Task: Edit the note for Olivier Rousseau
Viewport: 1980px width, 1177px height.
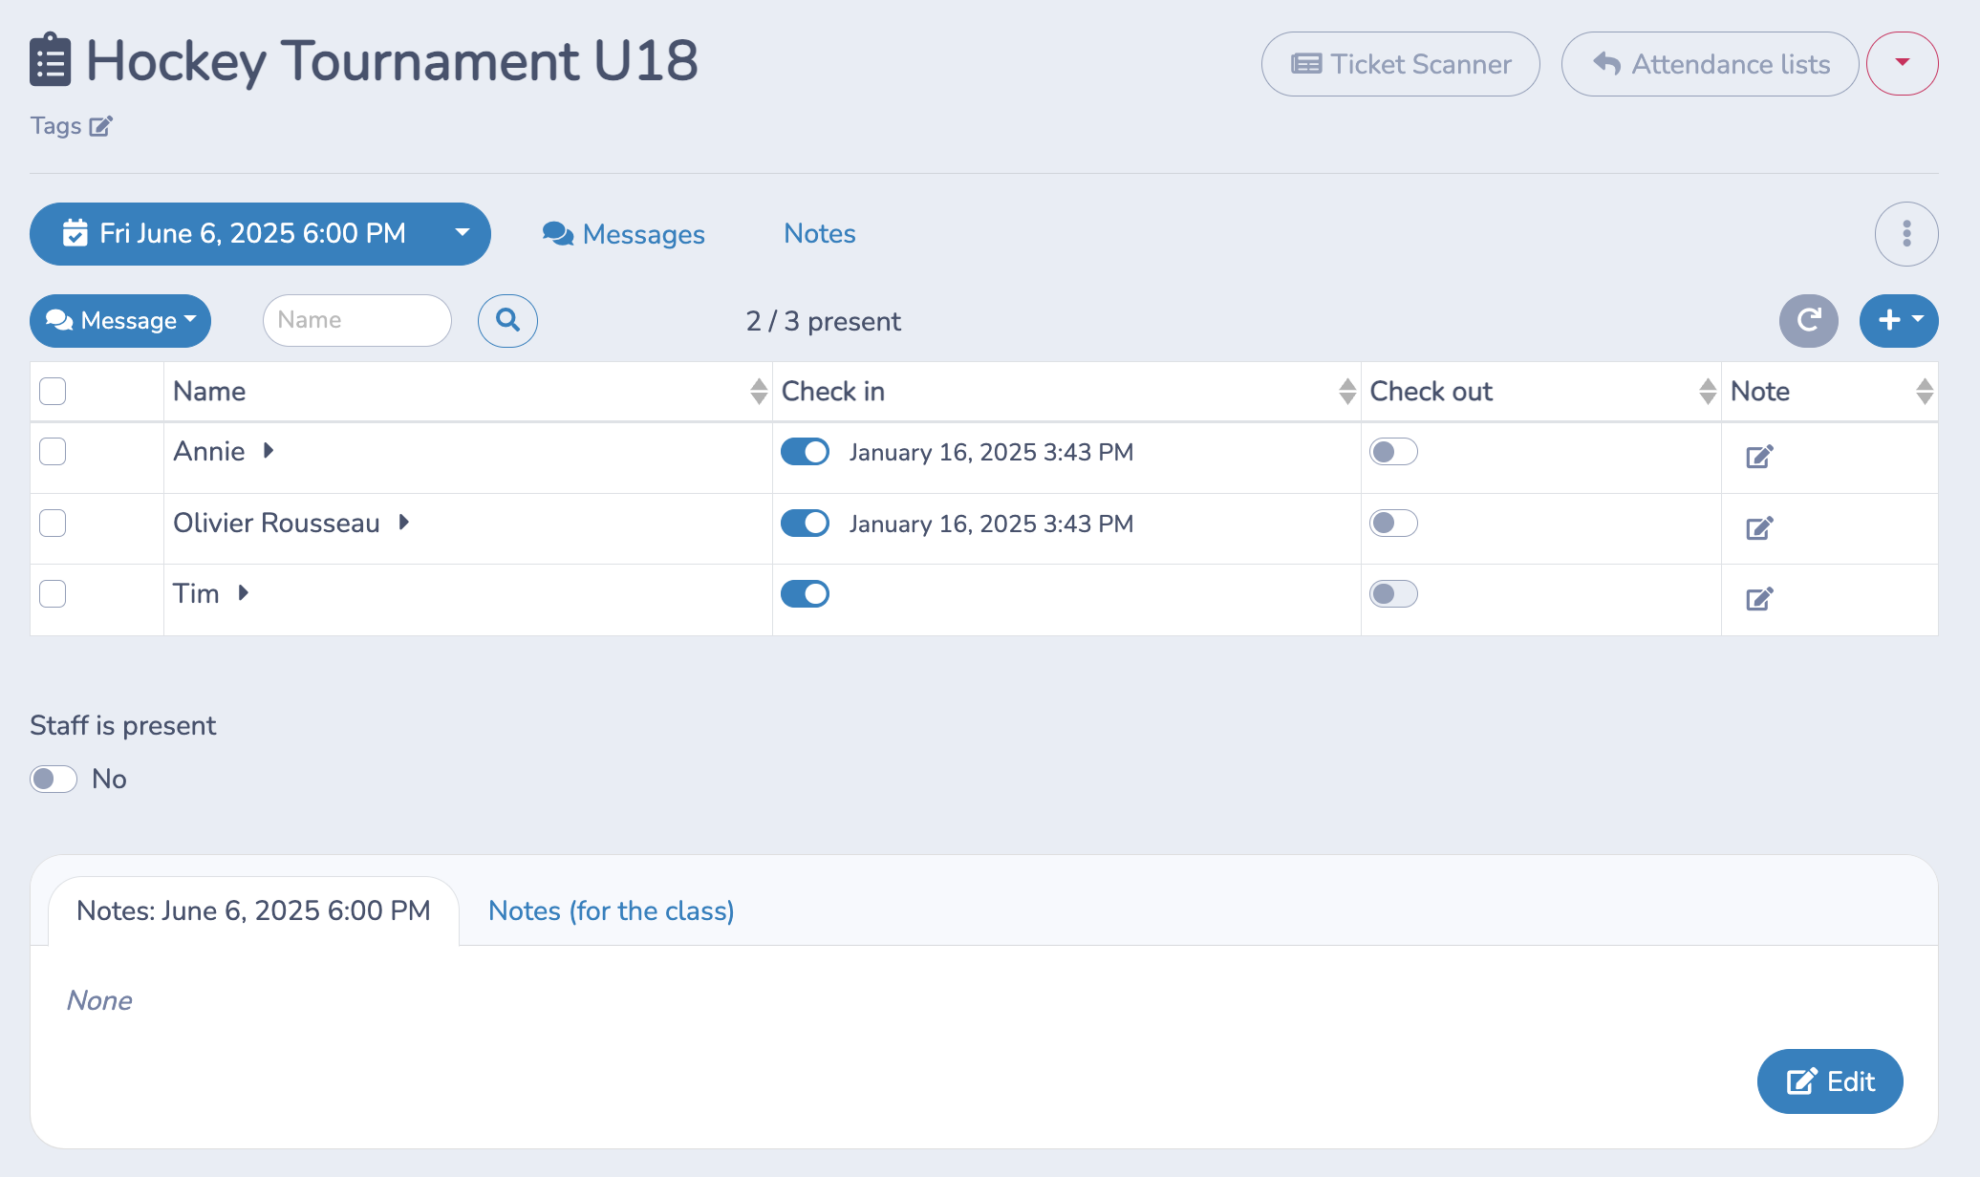Action: [x=1759, y=528]
